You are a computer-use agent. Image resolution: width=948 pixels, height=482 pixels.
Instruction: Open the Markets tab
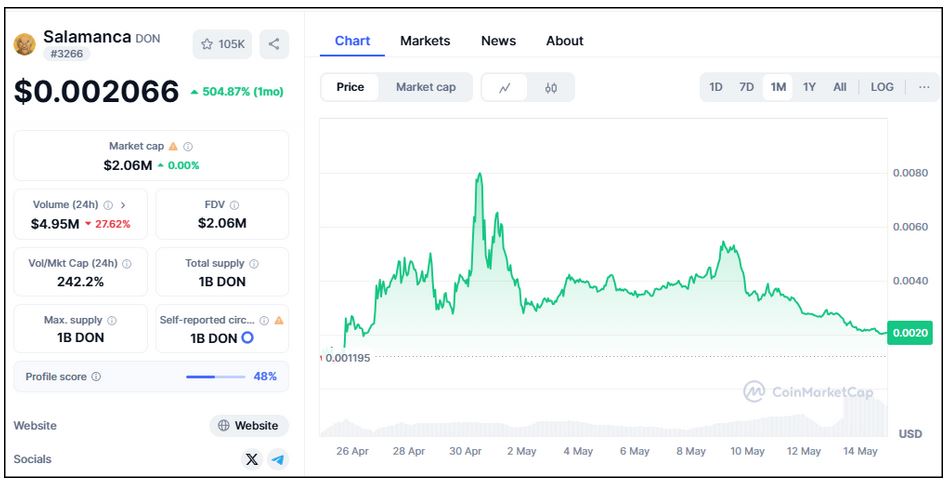(x=425, y=41)
